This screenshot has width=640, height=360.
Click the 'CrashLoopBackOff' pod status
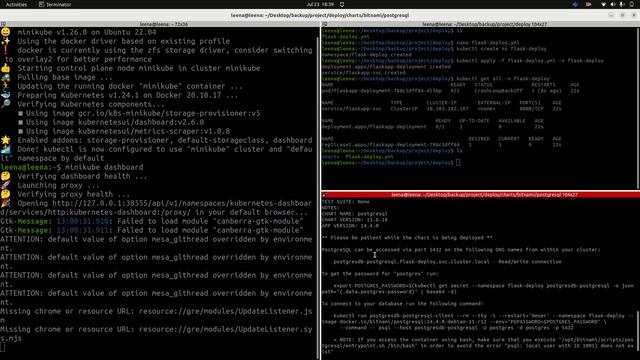coord(498,91)
